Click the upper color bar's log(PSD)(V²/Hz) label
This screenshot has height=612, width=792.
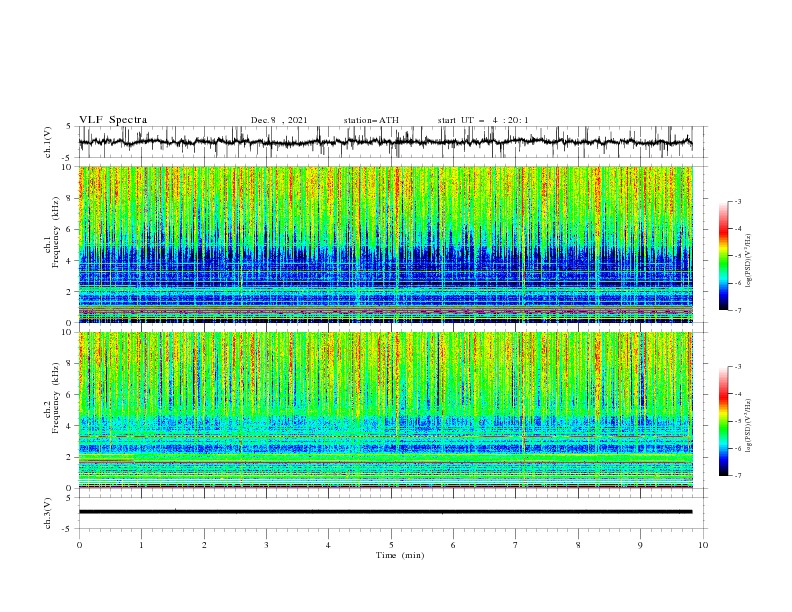click(x=749, y=261)
